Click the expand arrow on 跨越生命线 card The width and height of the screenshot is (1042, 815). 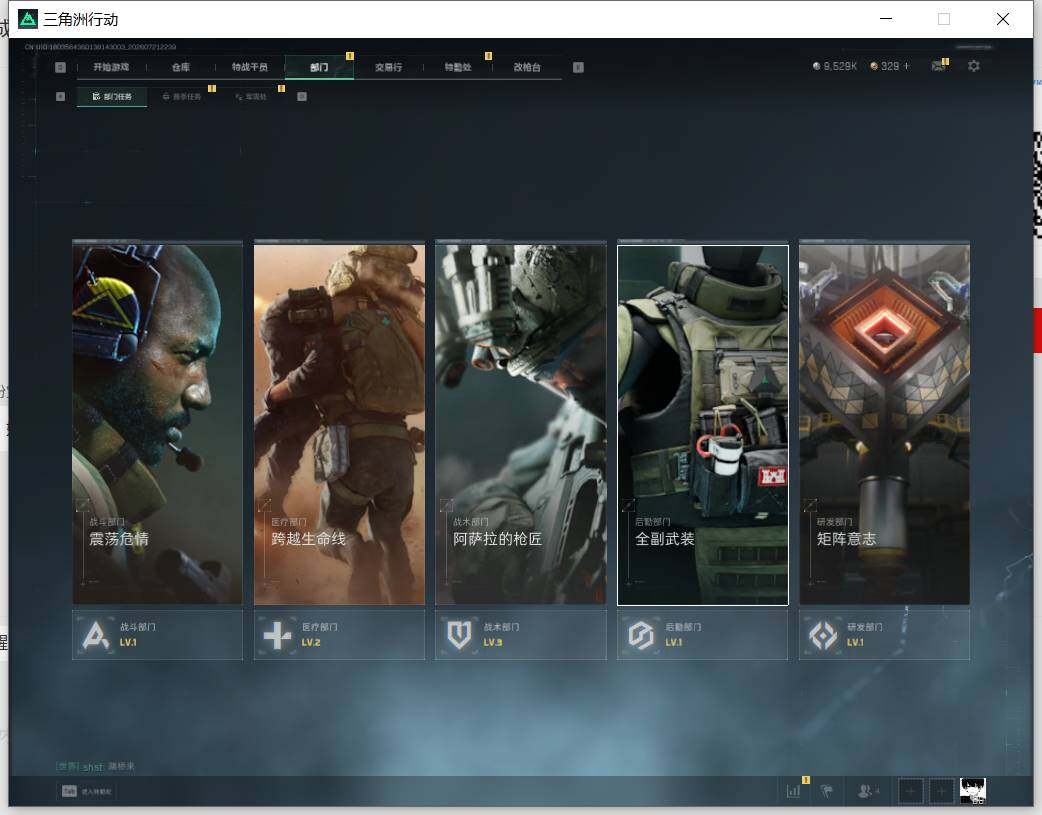264,506
